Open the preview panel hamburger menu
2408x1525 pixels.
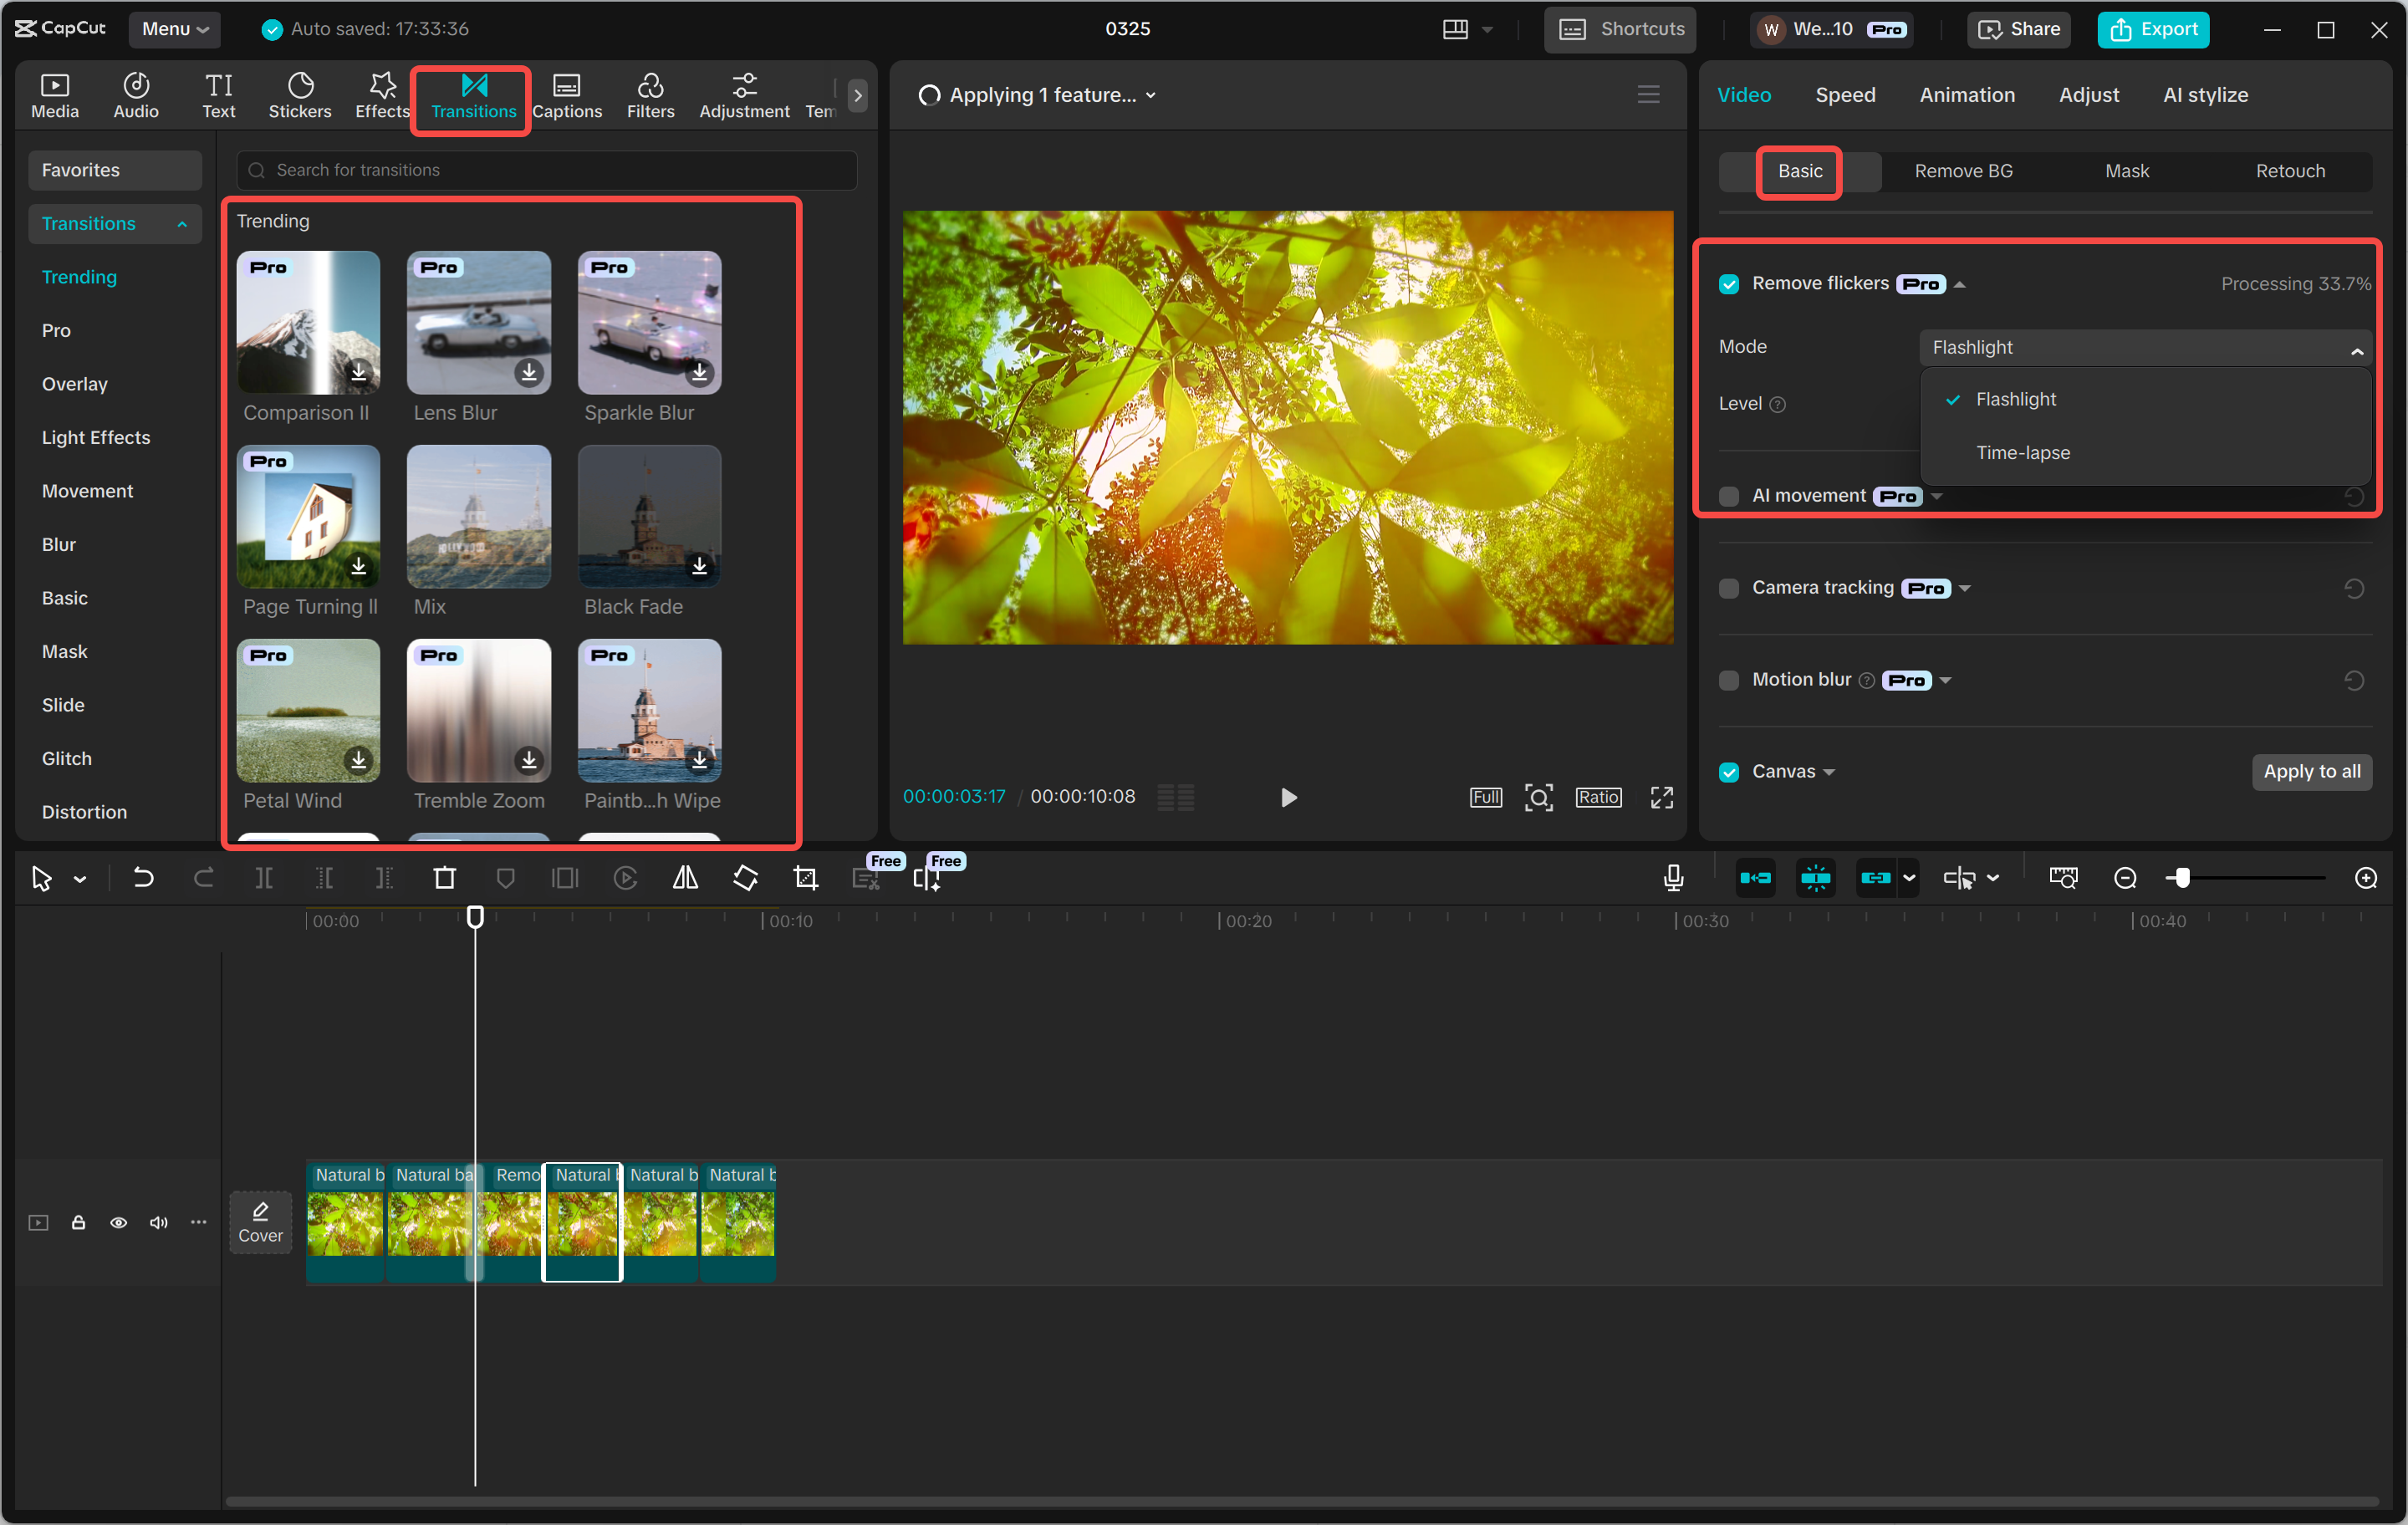[1648, 95]
